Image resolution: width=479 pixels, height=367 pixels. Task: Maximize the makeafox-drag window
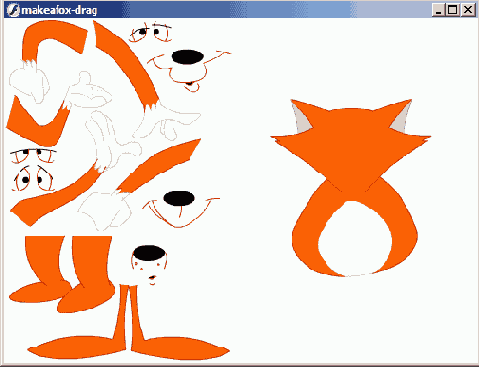coord(453,10)
